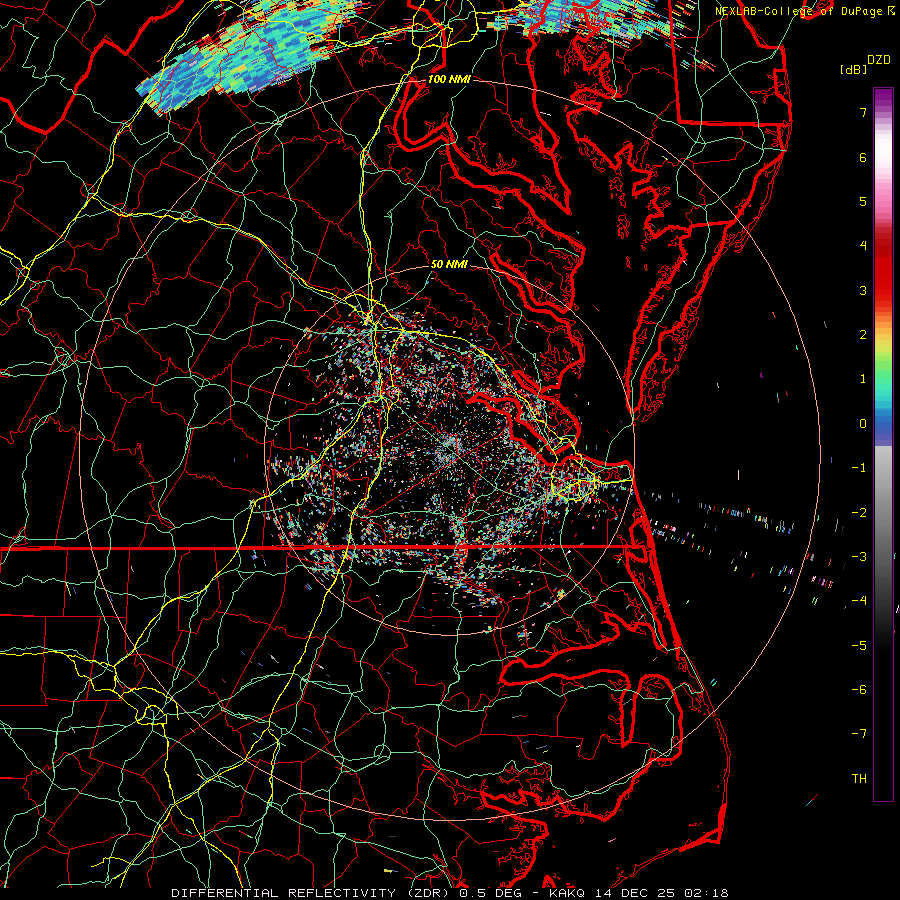900x900 pixels.
Task: Click the -7 value on color scale
Action: [x=859, y=734]
